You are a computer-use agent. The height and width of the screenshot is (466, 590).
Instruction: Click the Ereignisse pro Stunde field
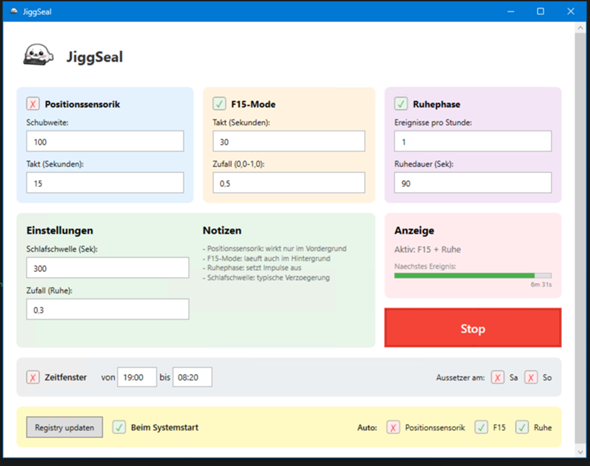coord(473,141)
